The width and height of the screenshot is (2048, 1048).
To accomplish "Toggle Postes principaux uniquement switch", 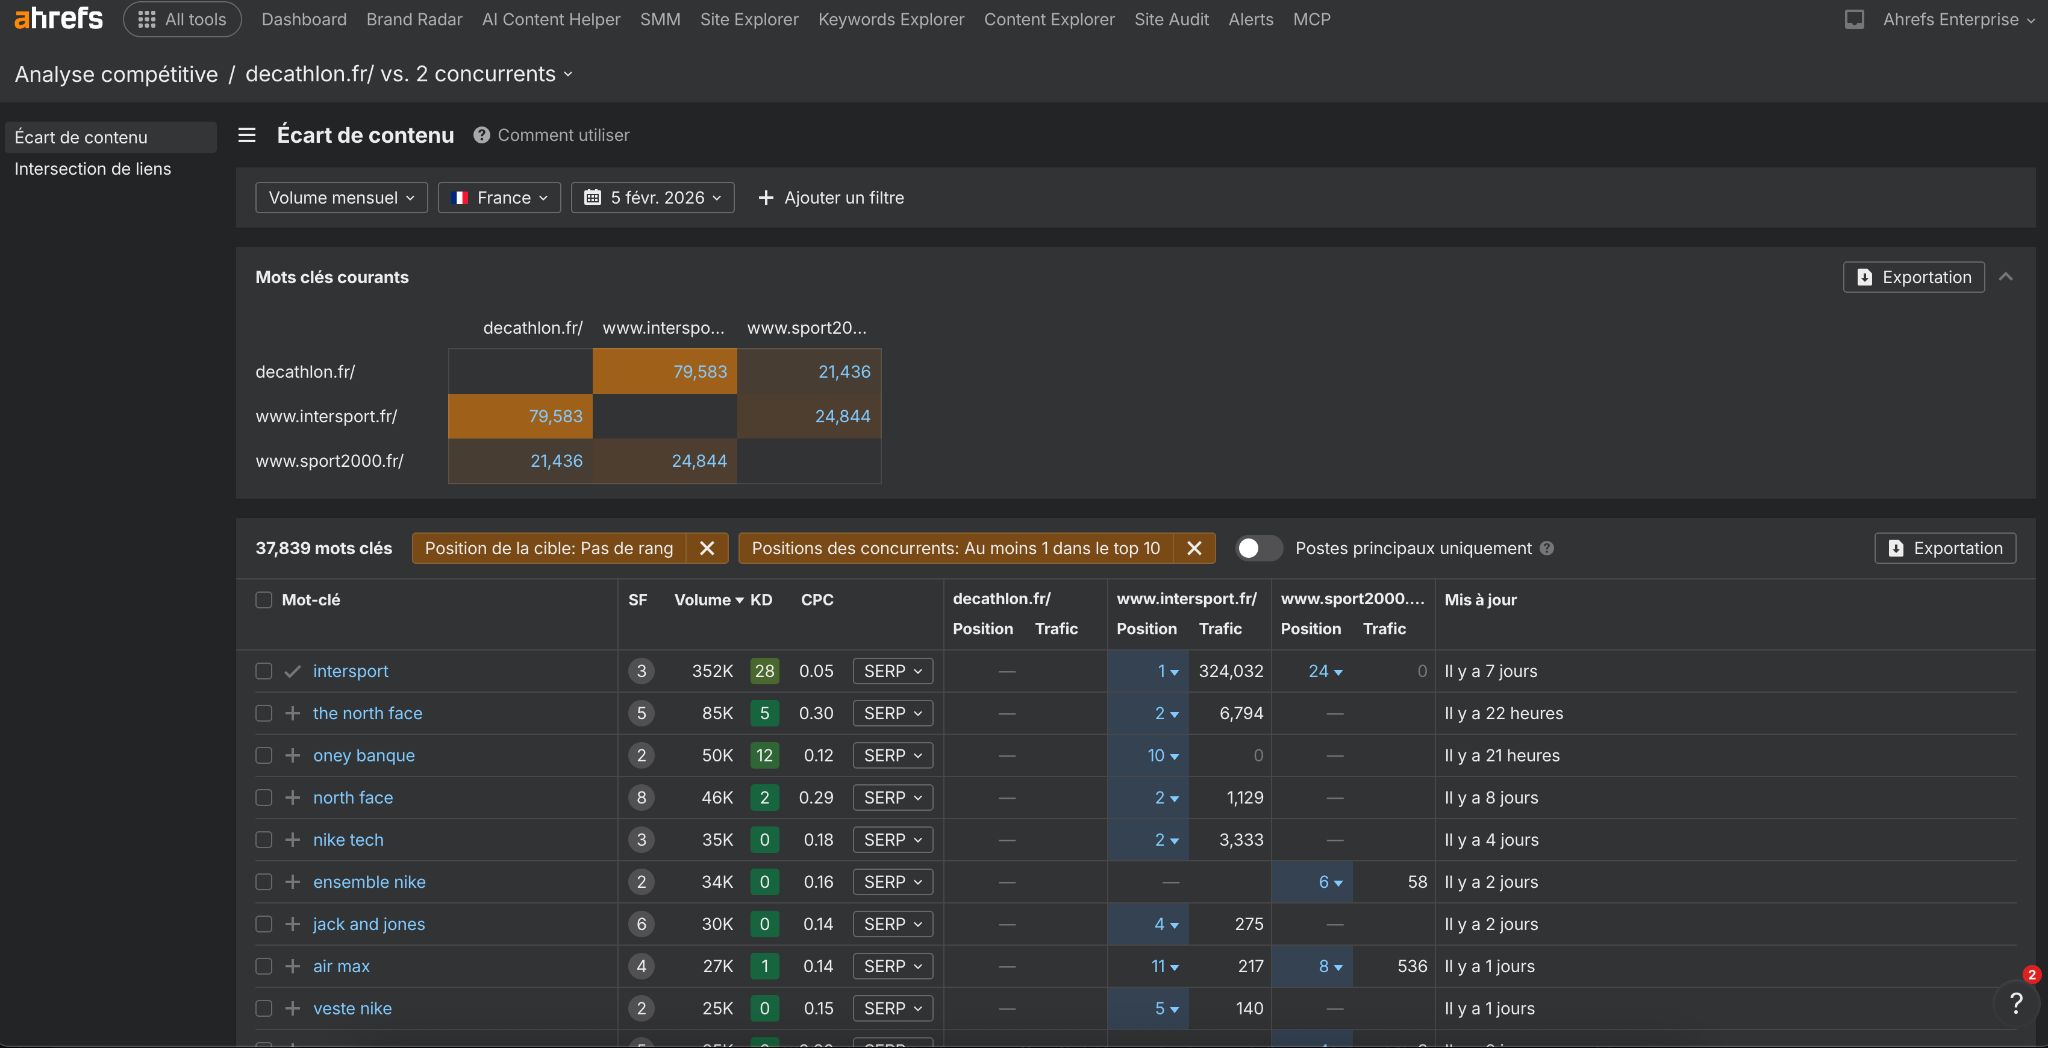I will tap(1258, 548).
